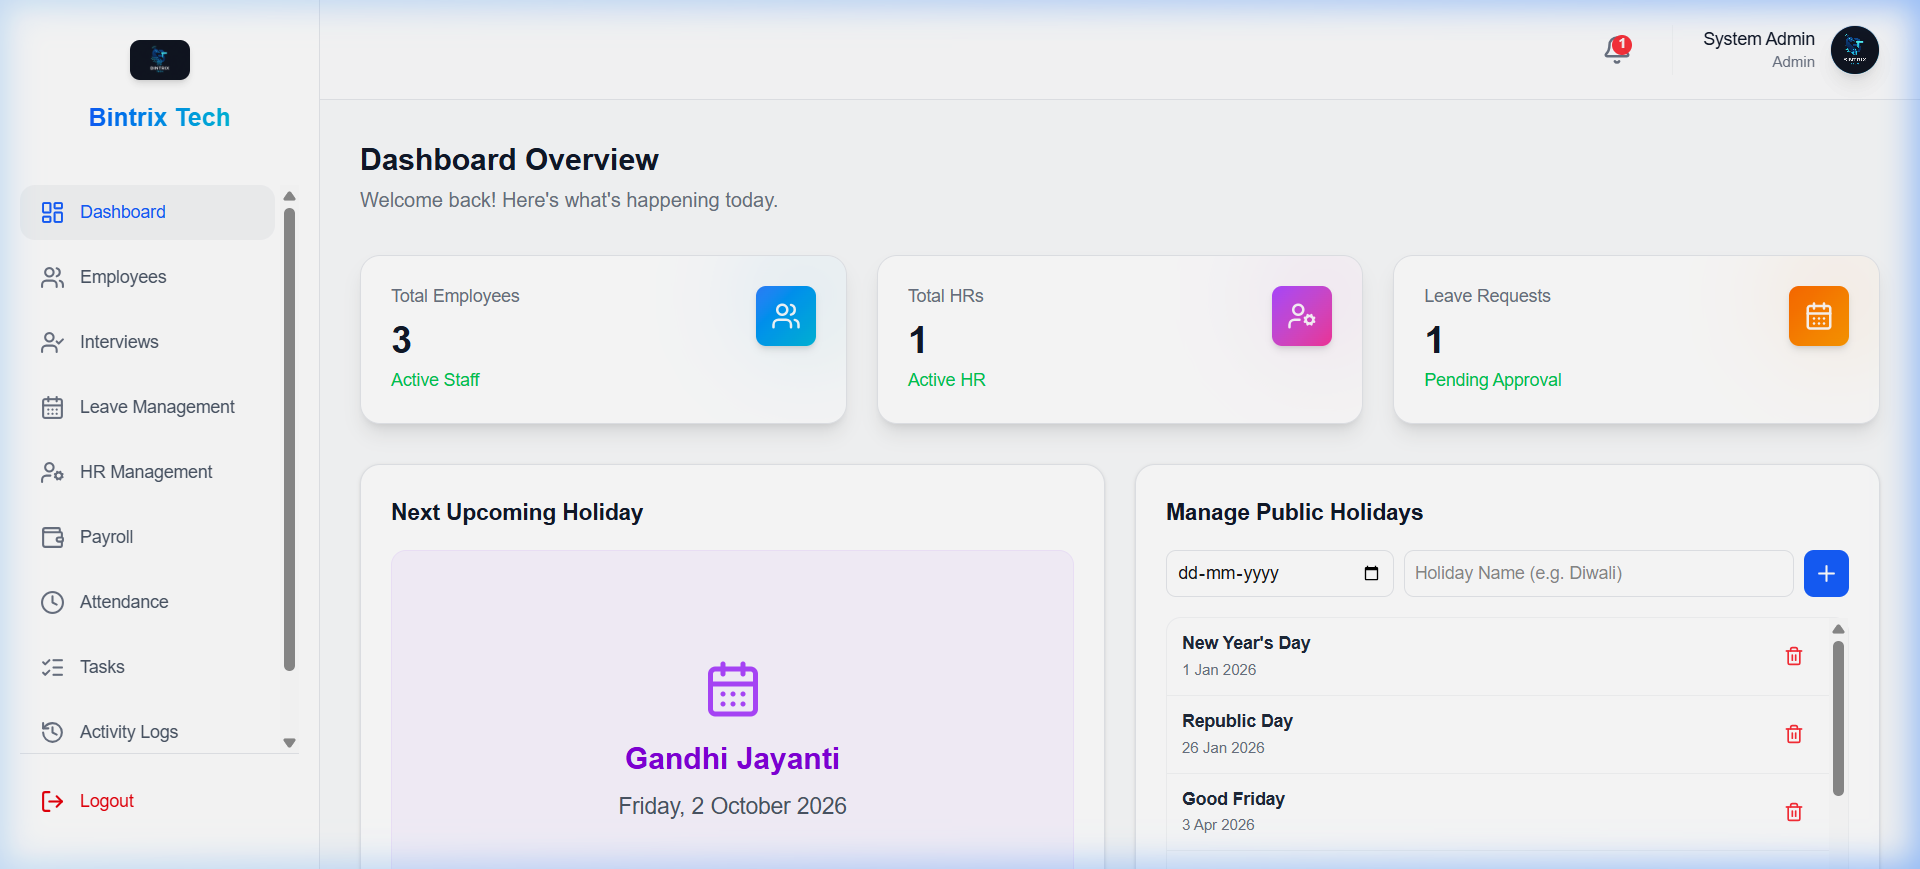Go to Tasks in the sidebar

(147, 667)
